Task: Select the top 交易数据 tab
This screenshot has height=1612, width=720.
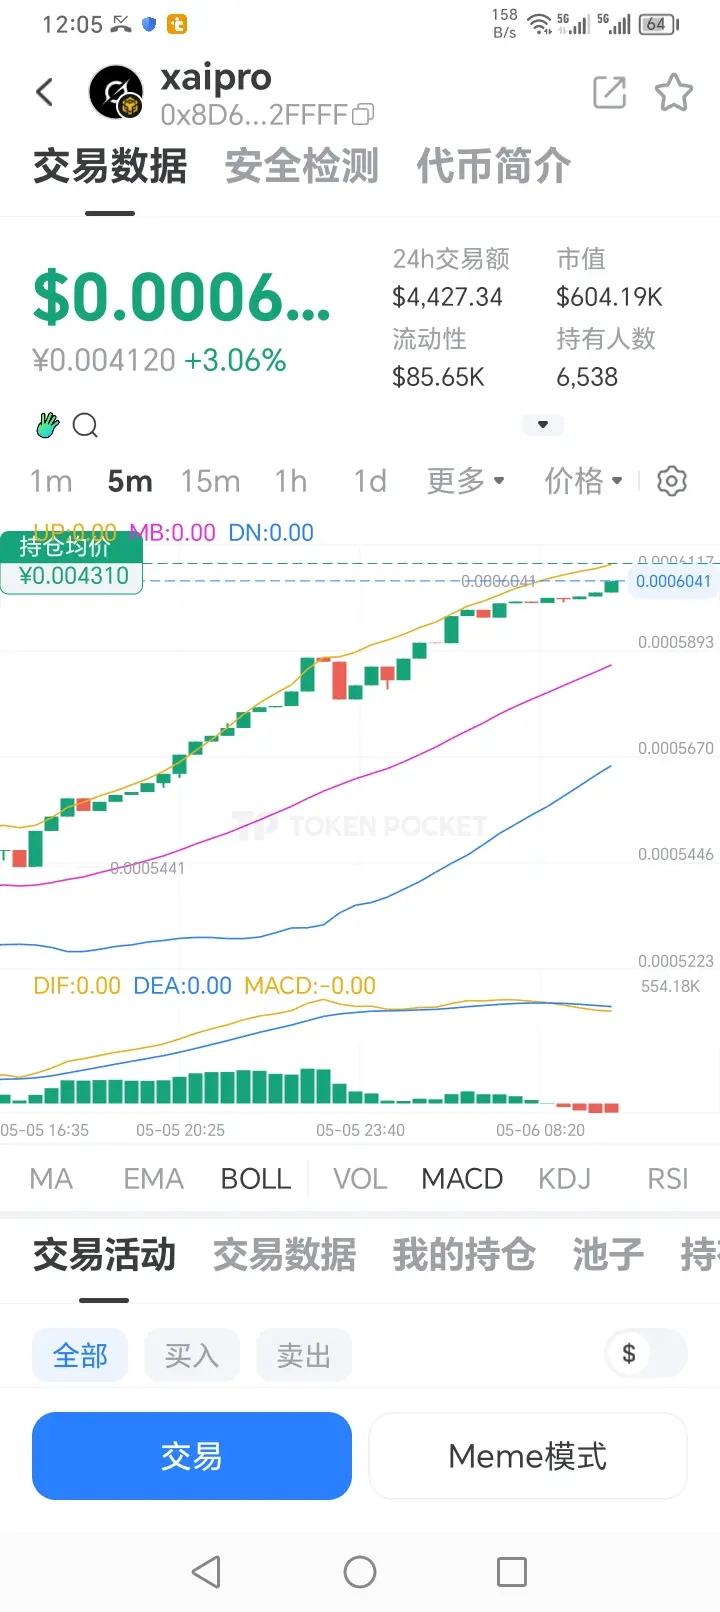Action: (110, 166)
